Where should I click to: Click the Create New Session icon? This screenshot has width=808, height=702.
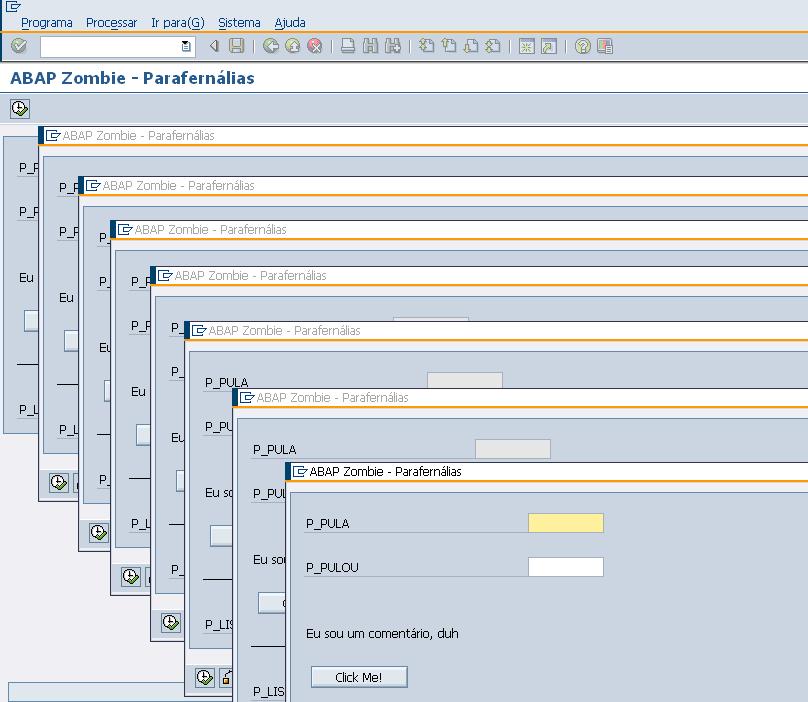coord(526,46)
